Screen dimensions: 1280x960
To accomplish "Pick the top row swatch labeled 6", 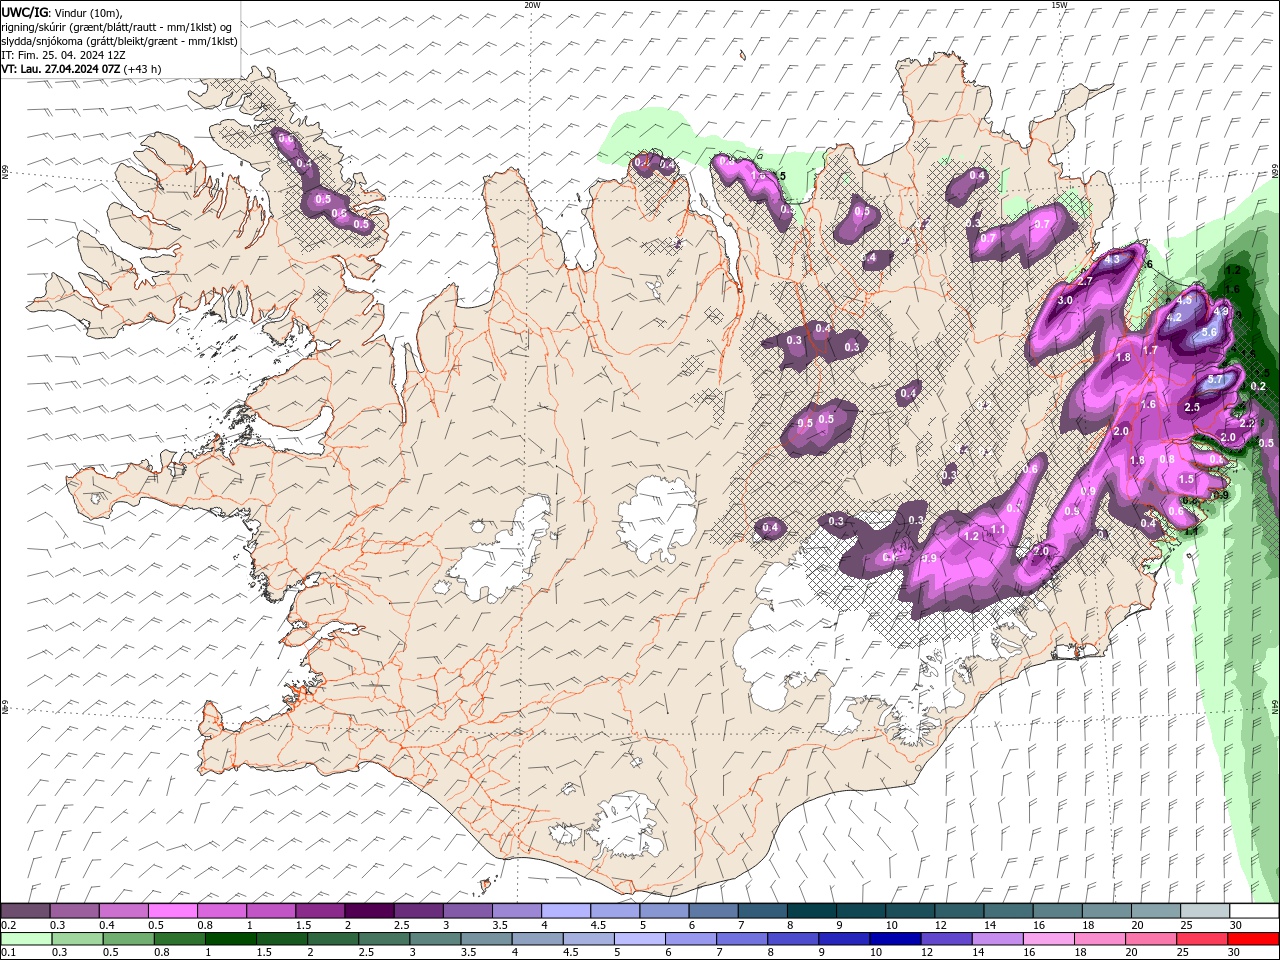I will tap(713, 911).
